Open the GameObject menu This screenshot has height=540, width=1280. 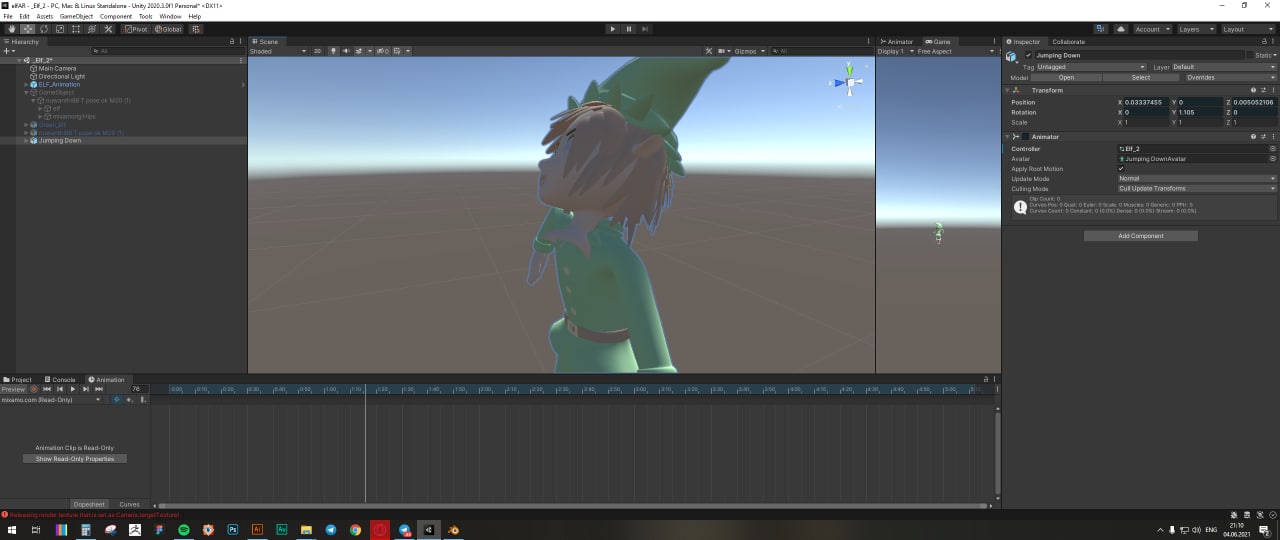(x=76, y=17)
